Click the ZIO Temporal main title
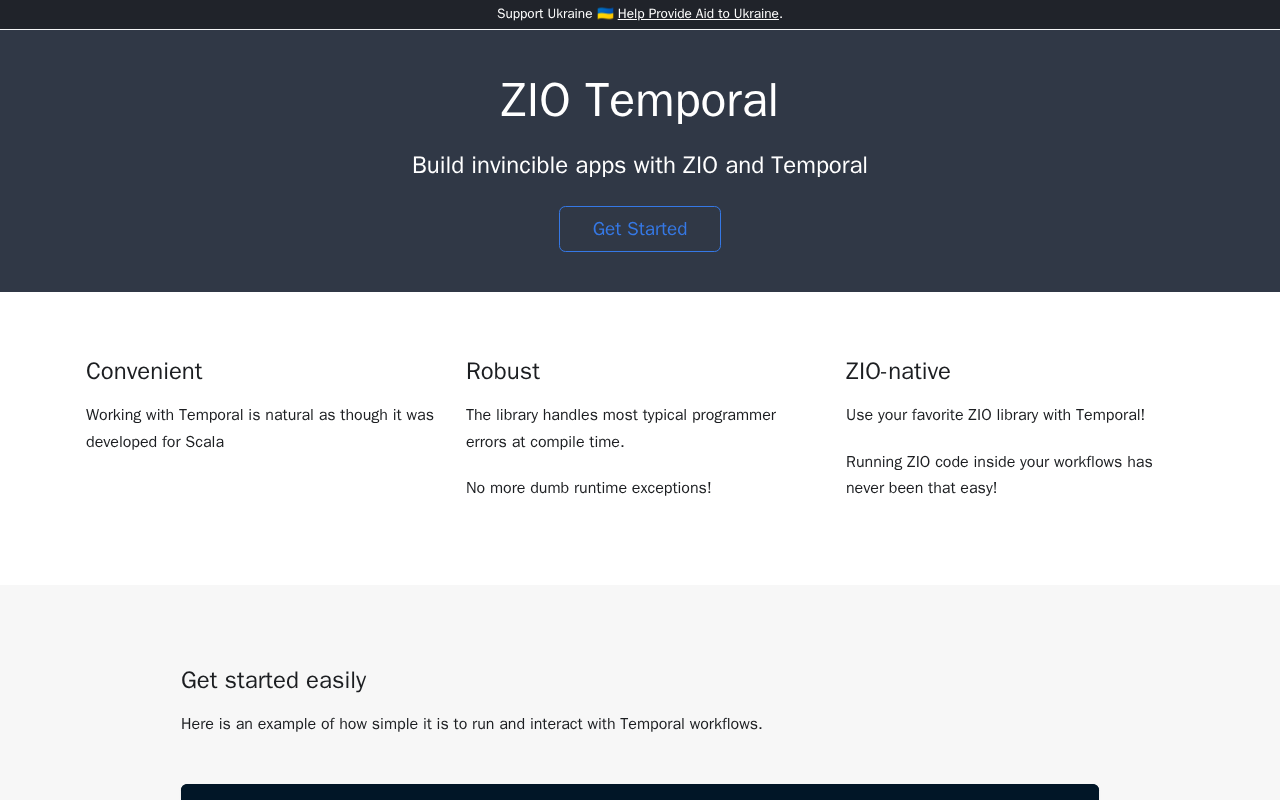Screen dimensions: 1280x800 click(639, 101)
